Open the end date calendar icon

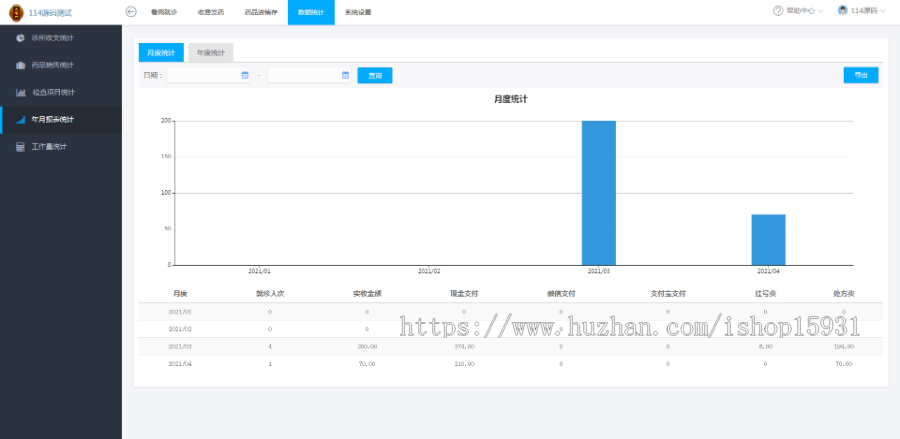[x=345, y=75]
